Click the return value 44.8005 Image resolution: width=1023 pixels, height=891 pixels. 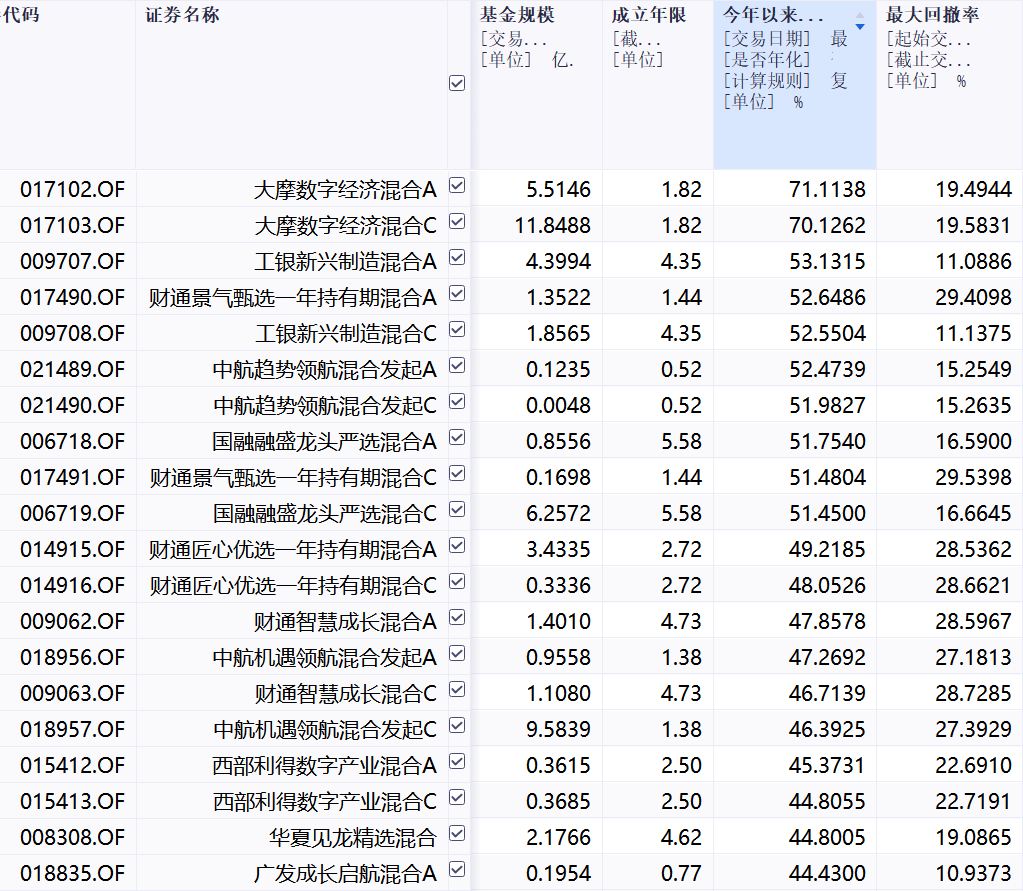click(x=827, y=837)
